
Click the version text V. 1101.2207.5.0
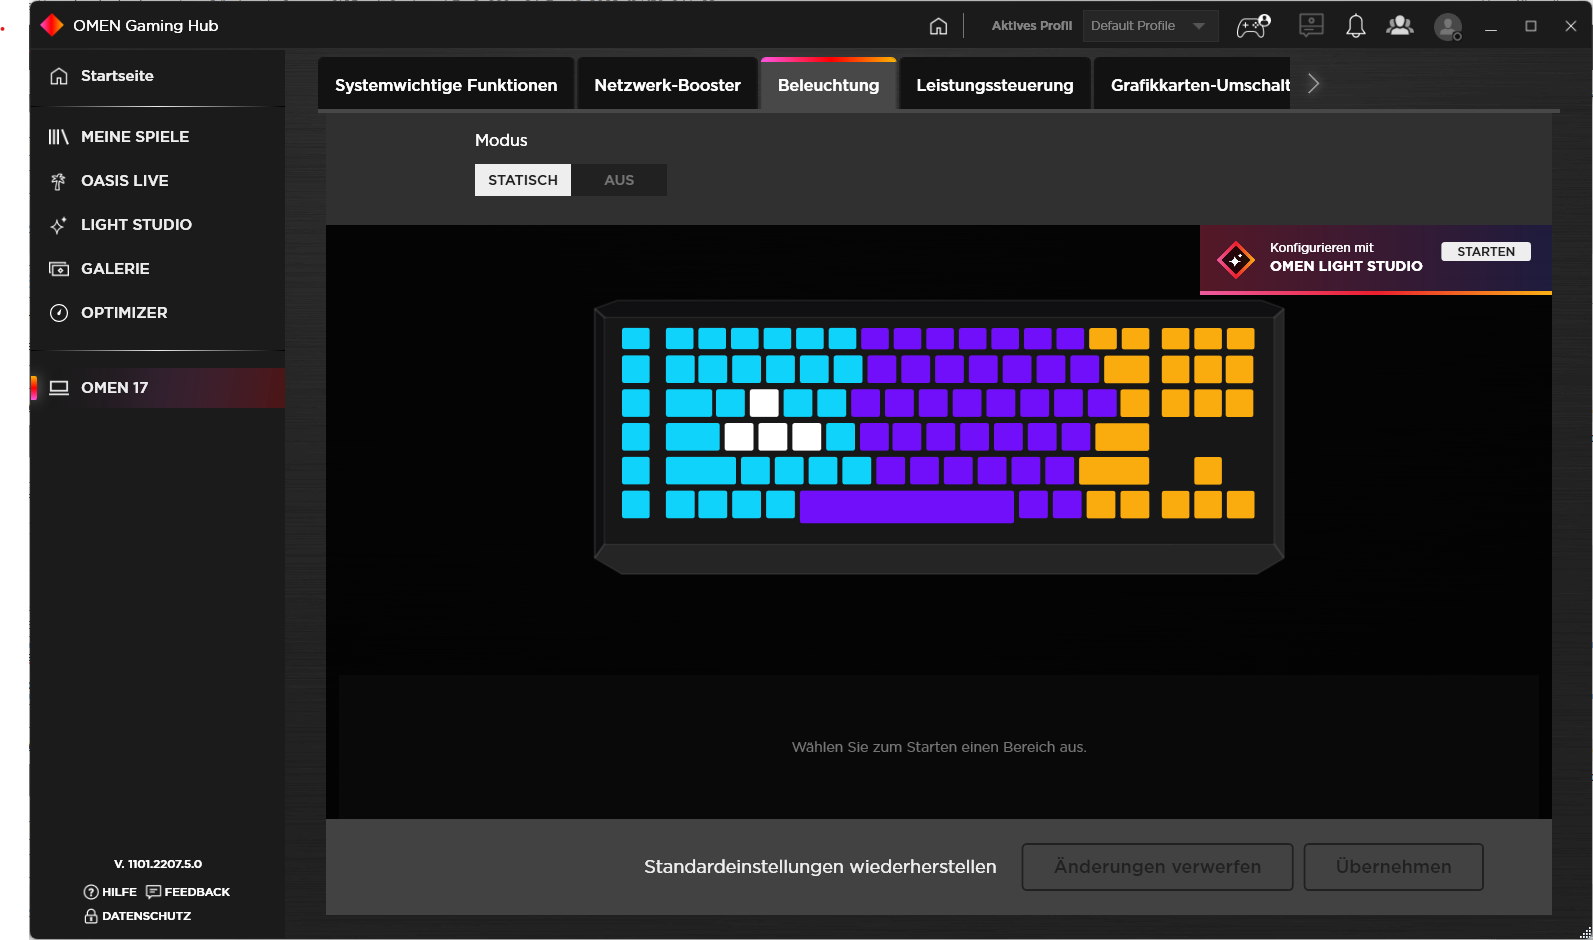pyautogui.click(x=158, y=864)
